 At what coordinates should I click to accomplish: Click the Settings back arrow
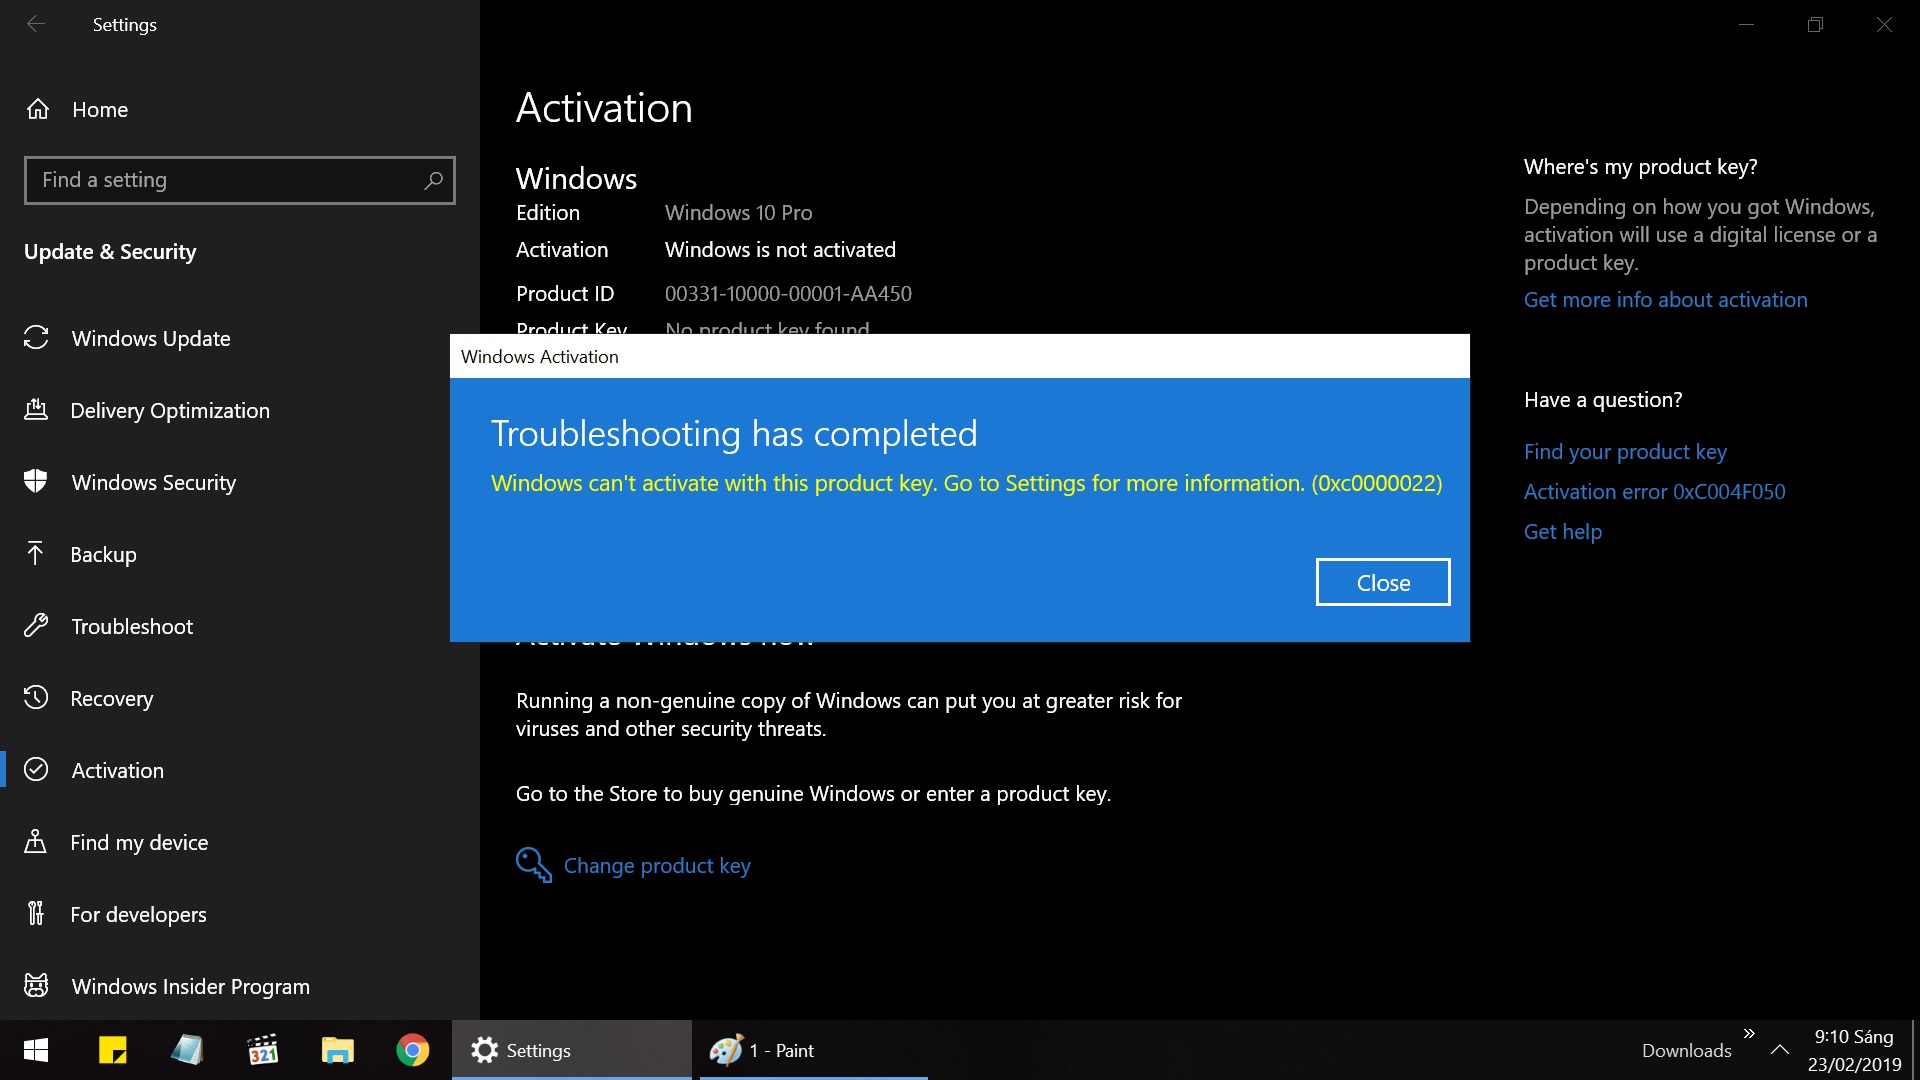36,24
